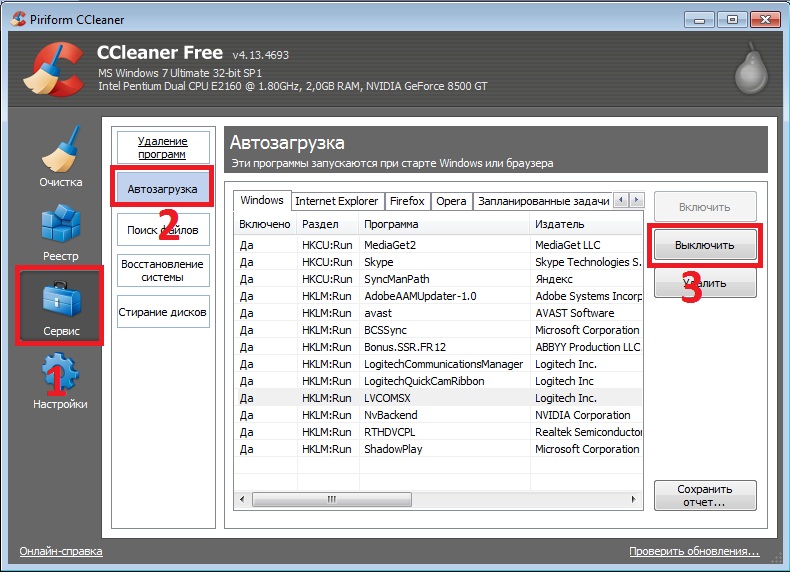Switch to the Firefox tab
790x572 pixels.
407,201
